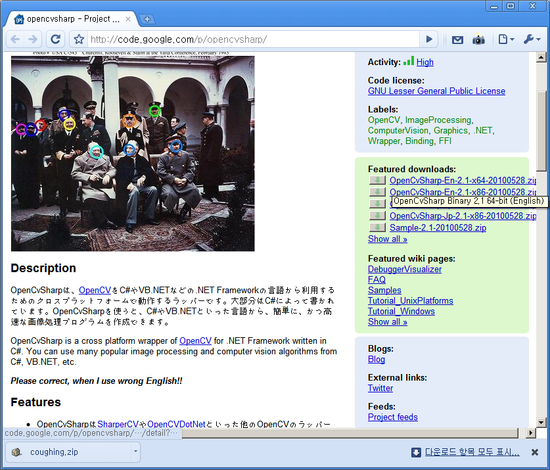The width and height of the screenshot is (550, 470).
Task: Click the Wrapper label
Action: (x=384, y=141)
